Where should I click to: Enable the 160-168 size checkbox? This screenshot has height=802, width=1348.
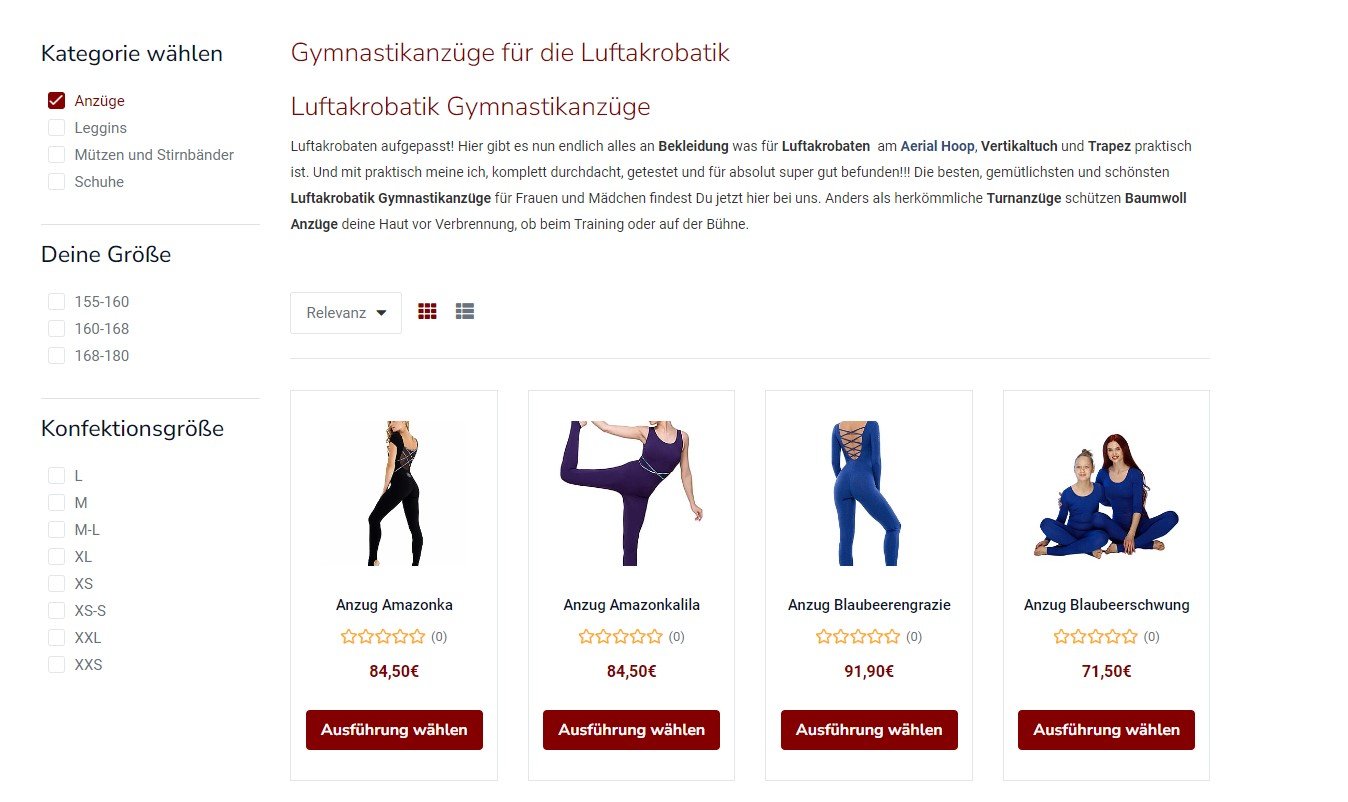[x=56, y=329]
